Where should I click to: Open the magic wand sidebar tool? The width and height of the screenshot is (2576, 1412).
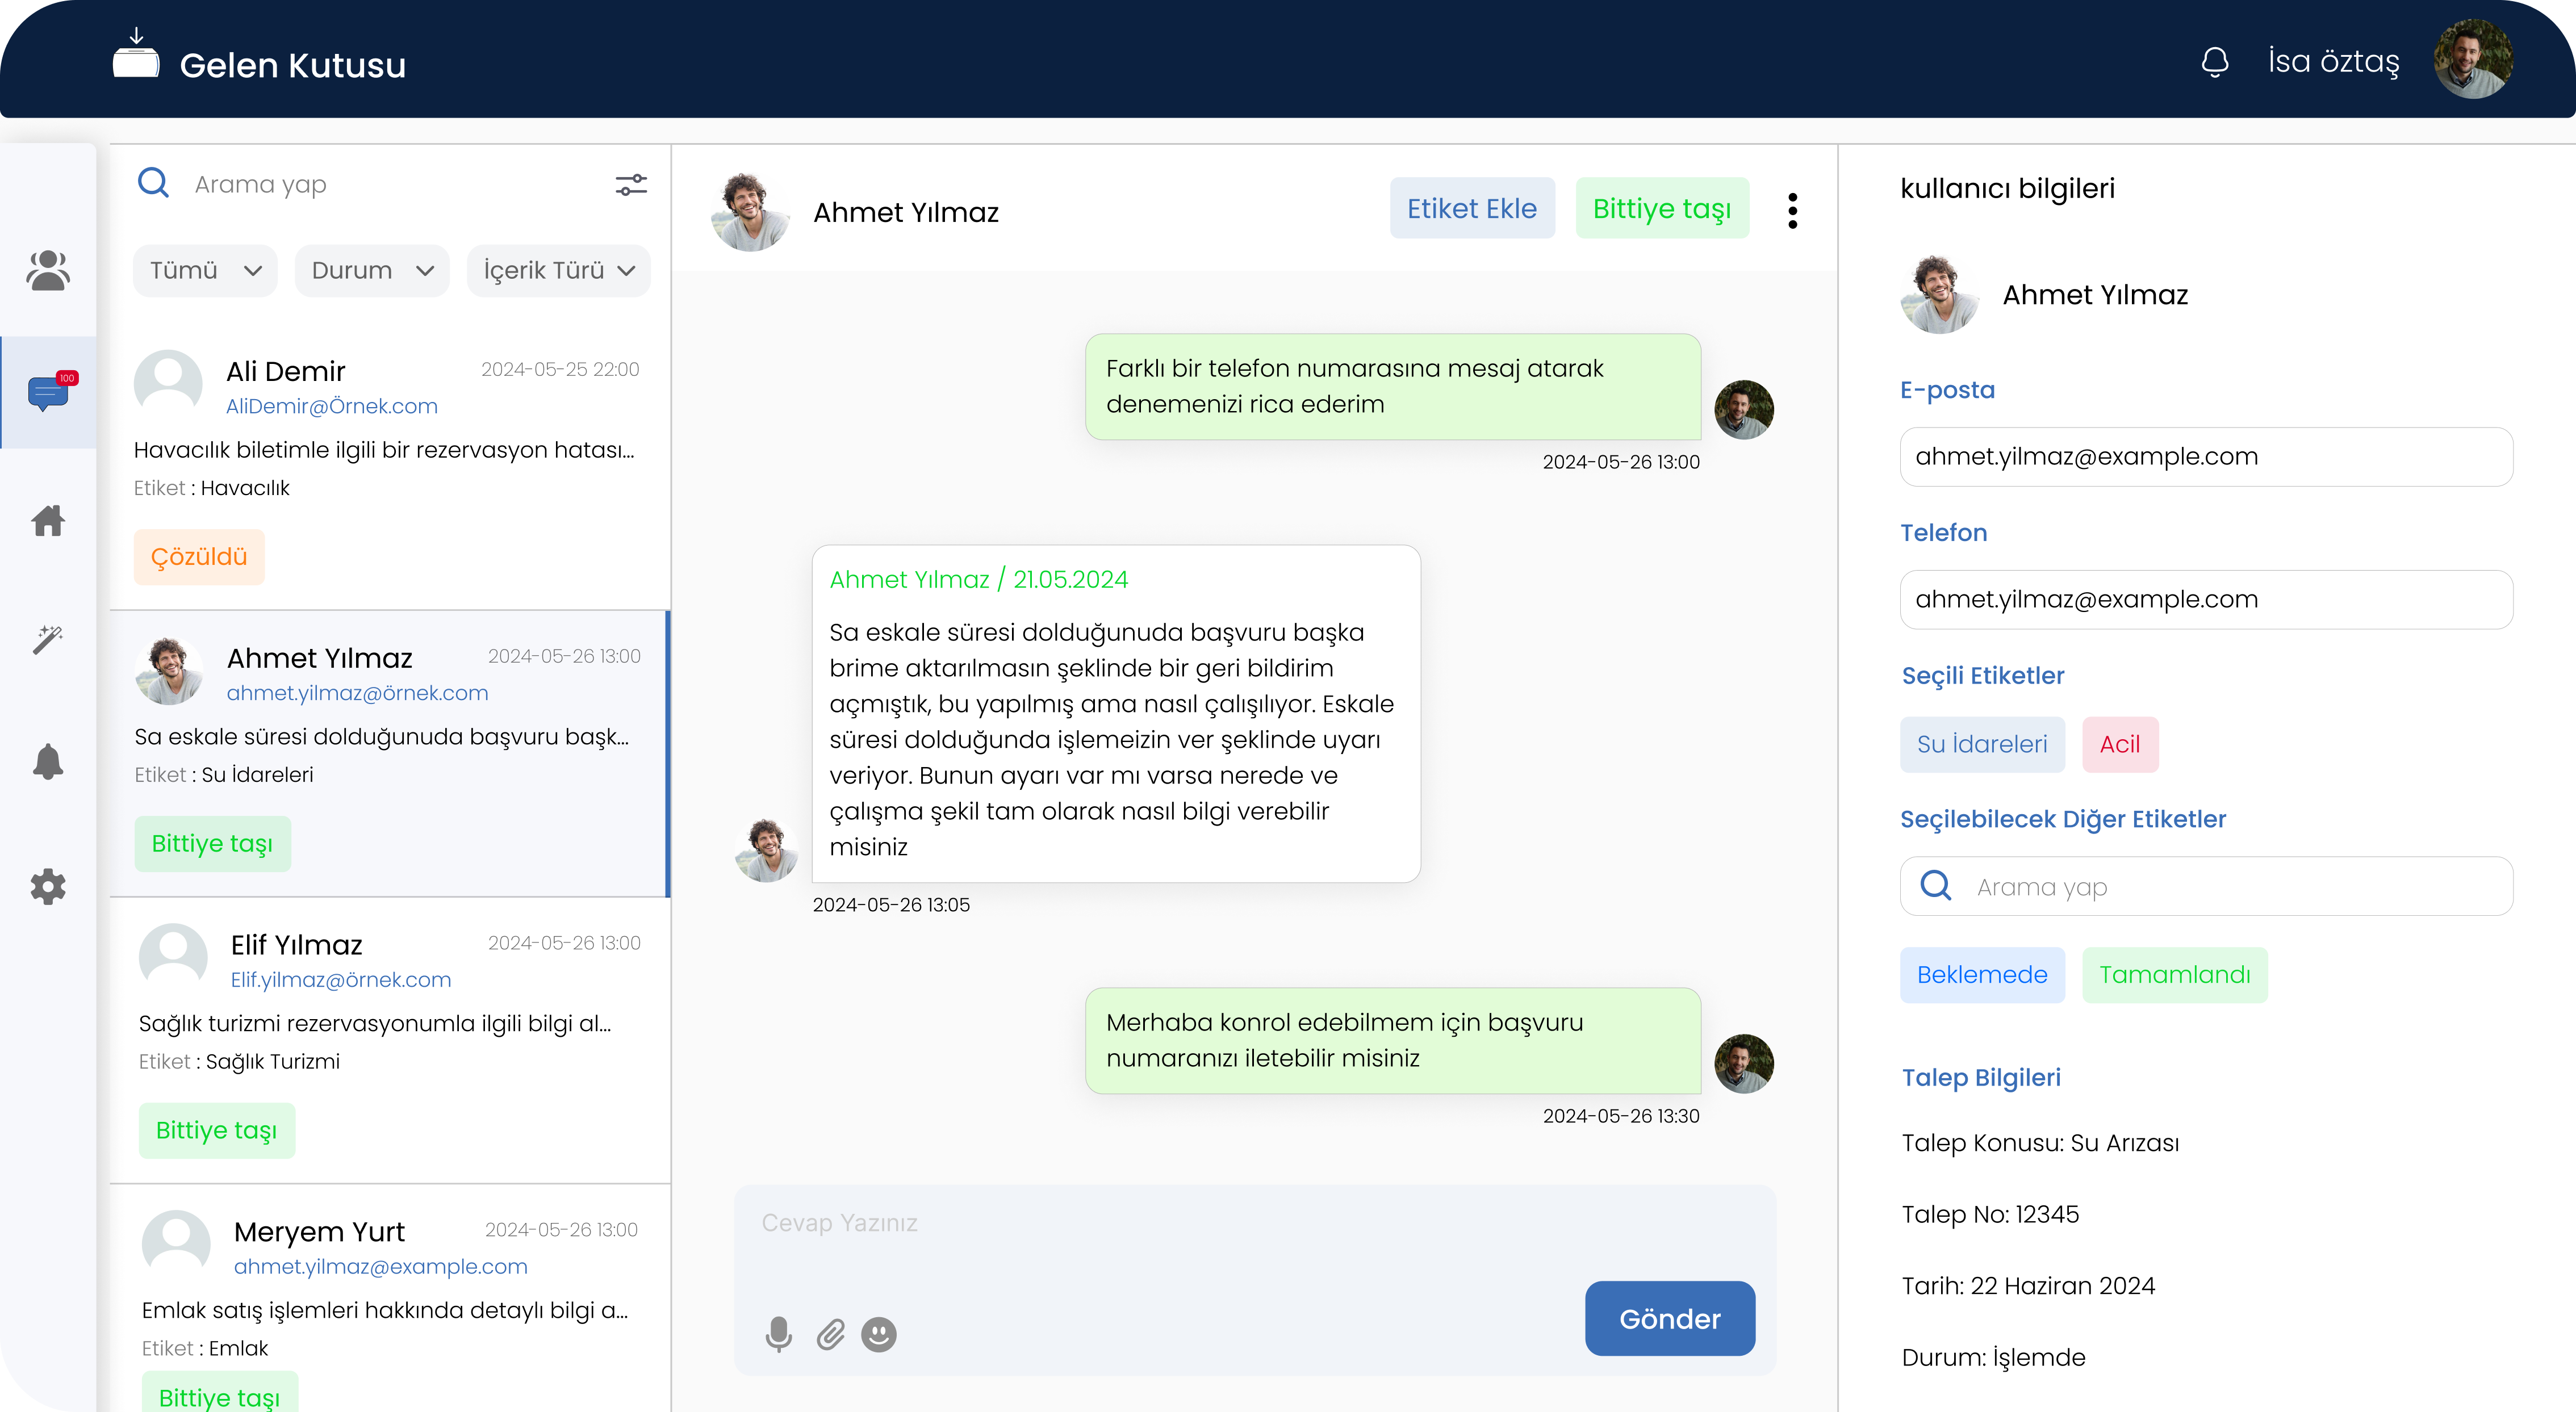coord(48,639)
